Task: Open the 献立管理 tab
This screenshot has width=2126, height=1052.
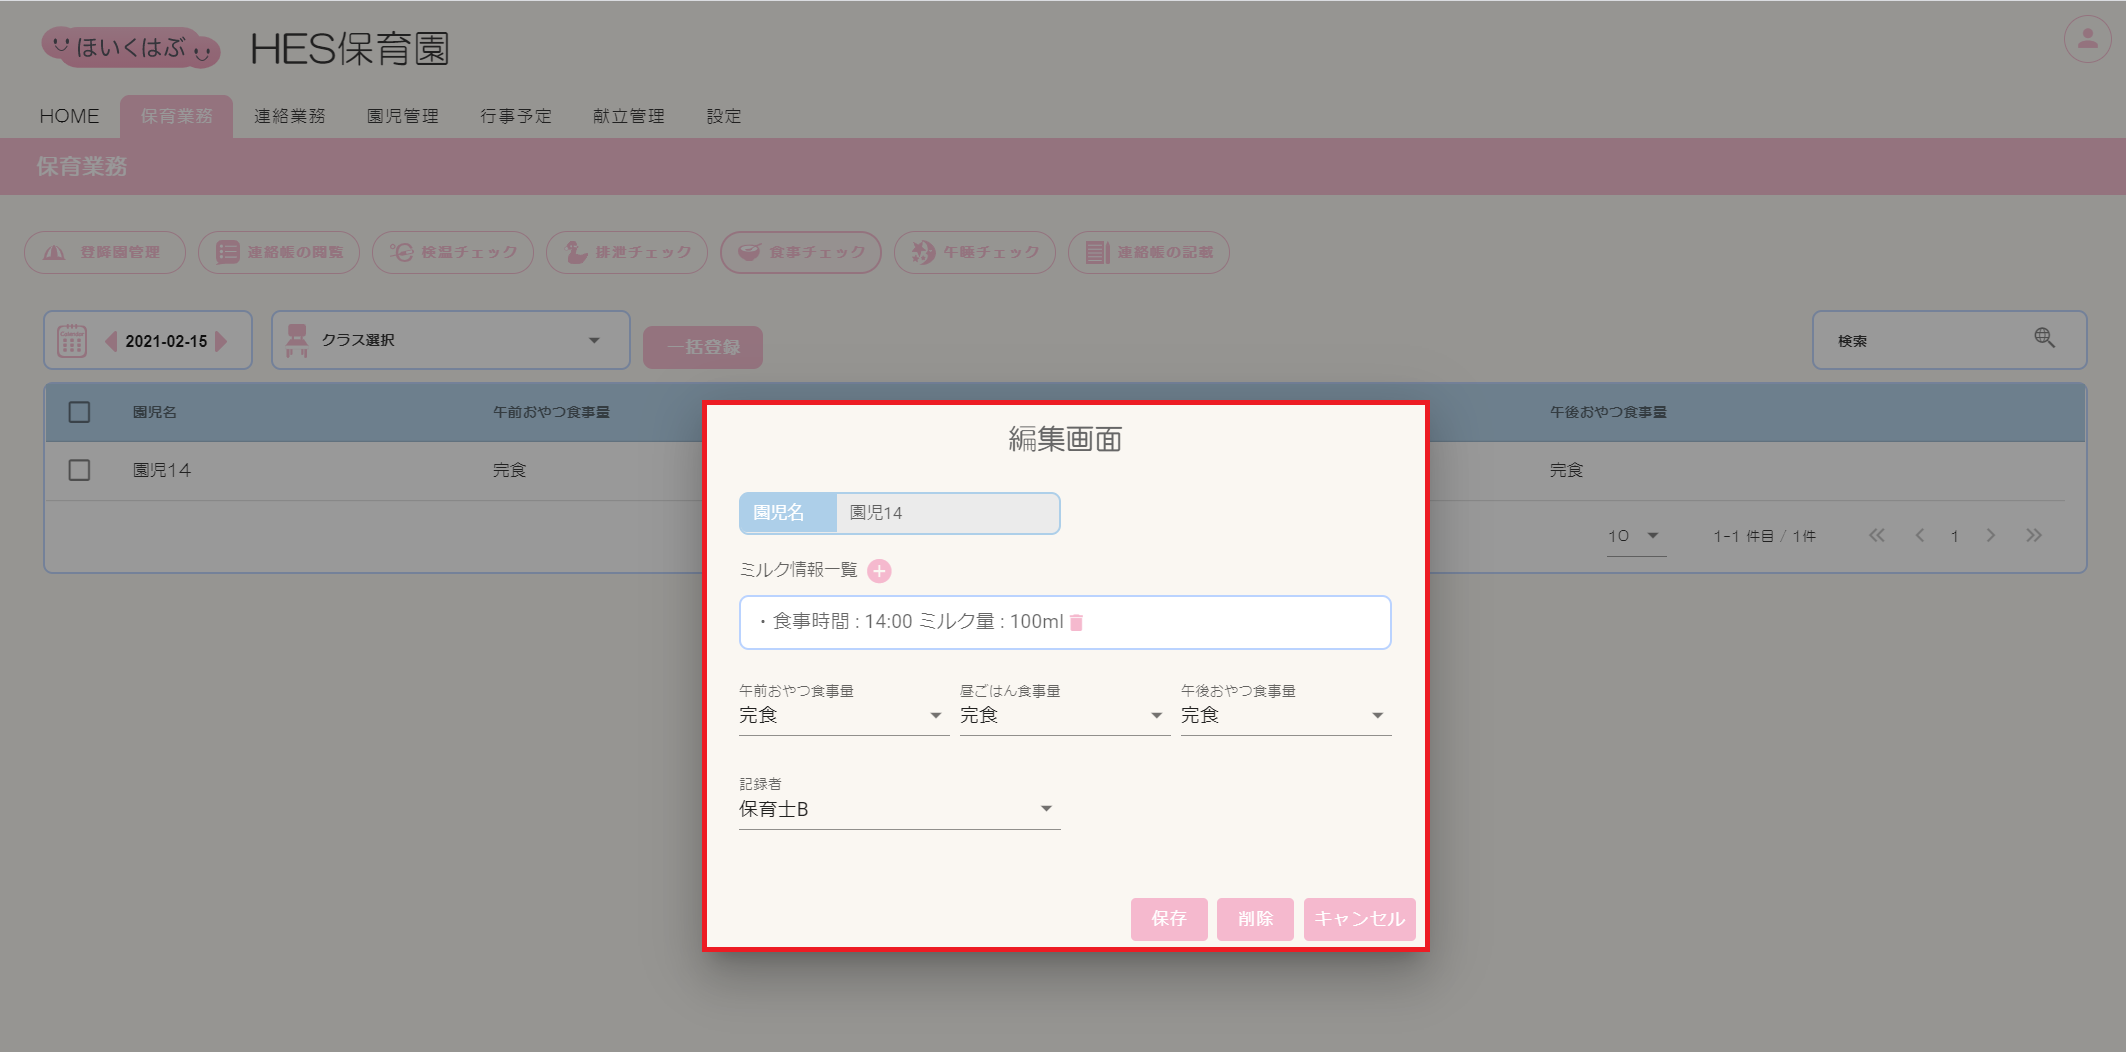Action: 629,116
